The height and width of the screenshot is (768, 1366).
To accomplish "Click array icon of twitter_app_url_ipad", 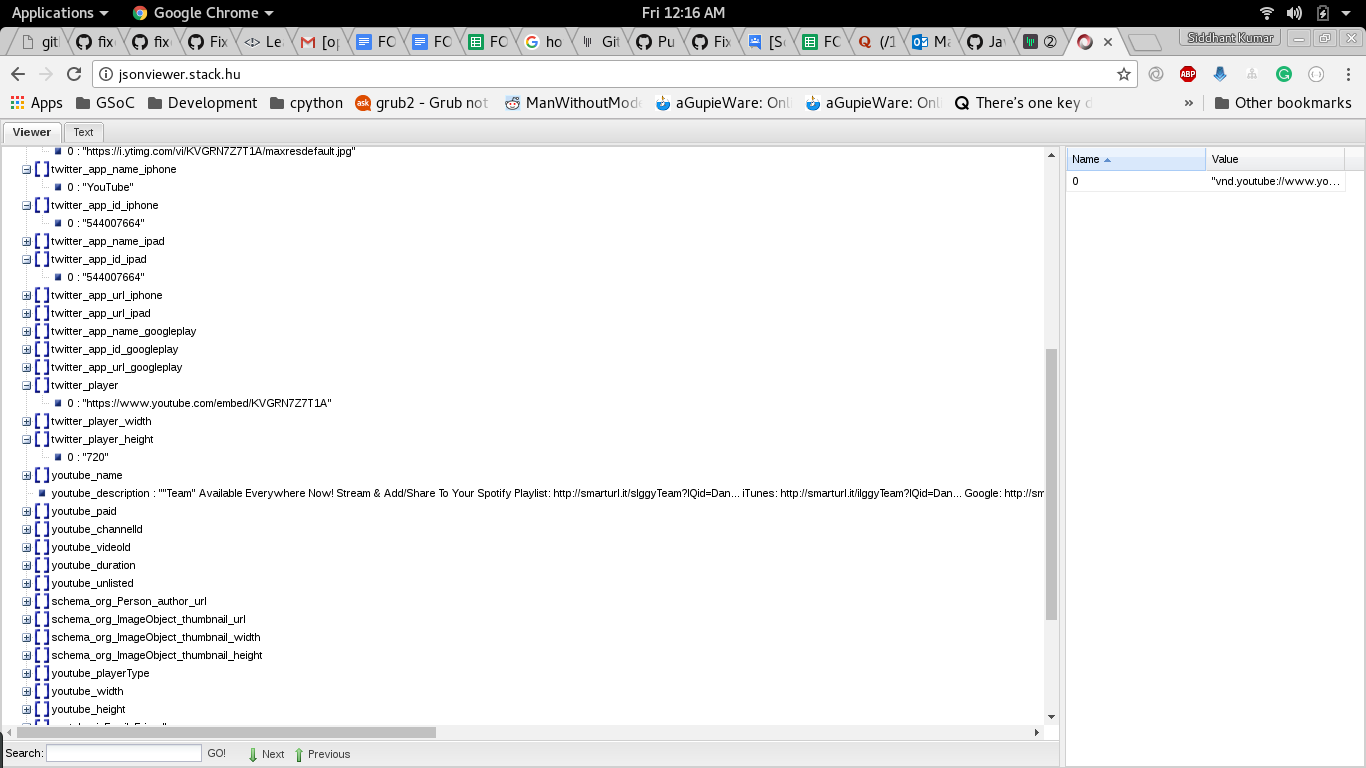I will [x=42, y=313].
